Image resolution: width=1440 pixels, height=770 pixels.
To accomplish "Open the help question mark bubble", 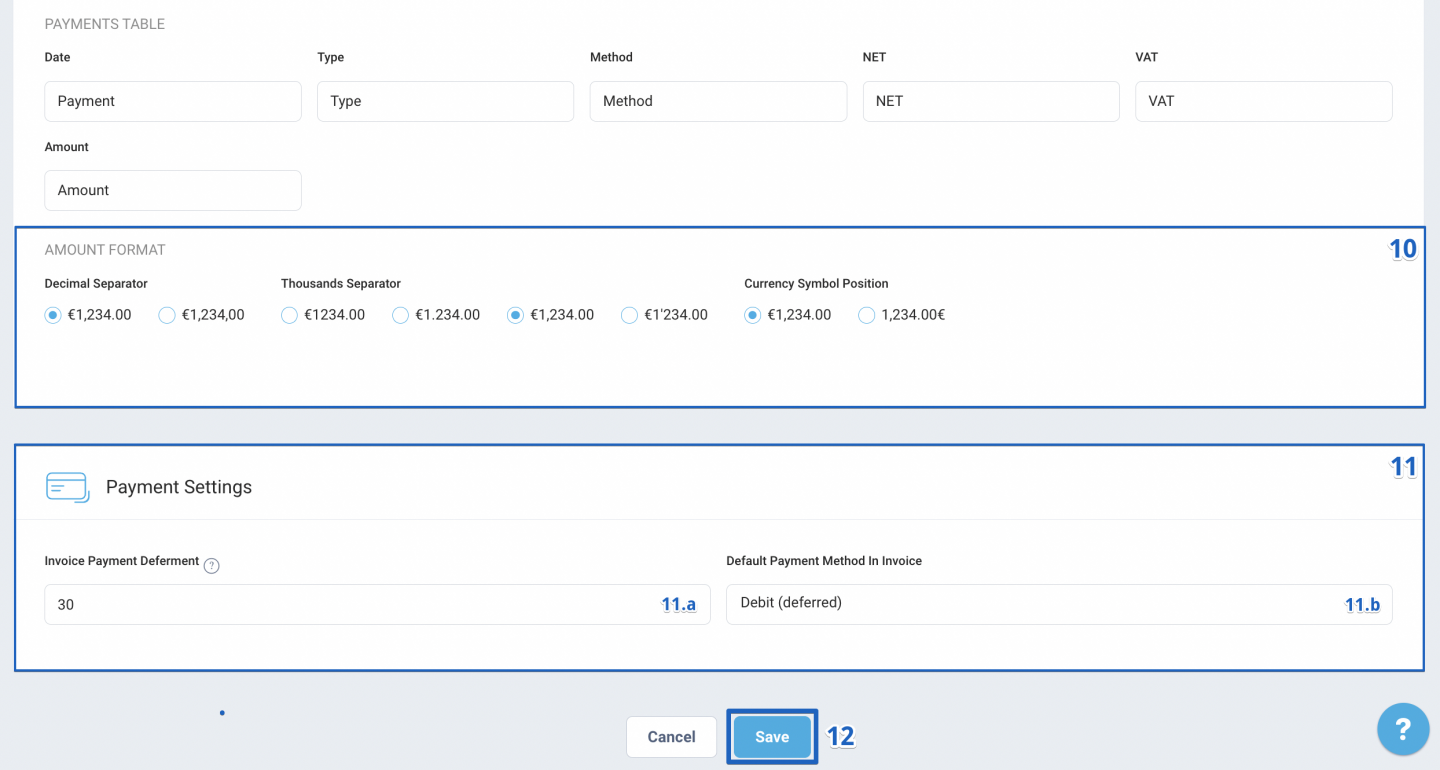I will (x=1403, y=729).
